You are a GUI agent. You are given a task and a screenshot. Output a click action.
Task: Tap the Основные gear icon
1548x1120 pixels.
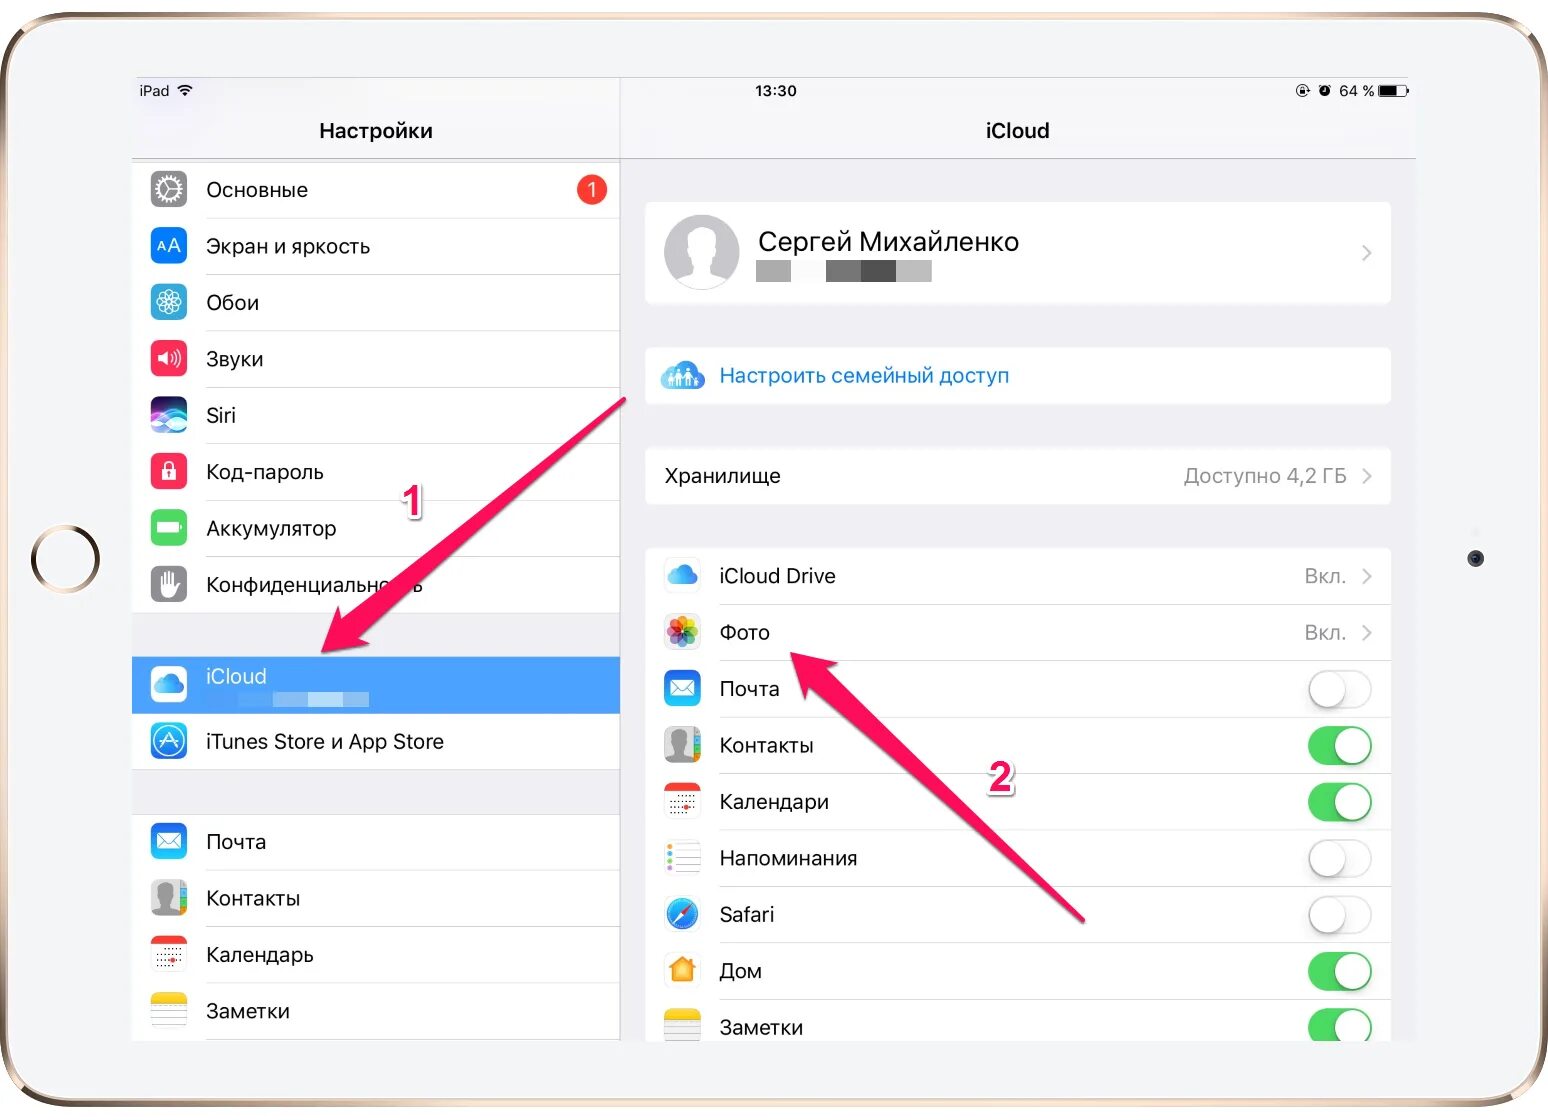(169, 190)
